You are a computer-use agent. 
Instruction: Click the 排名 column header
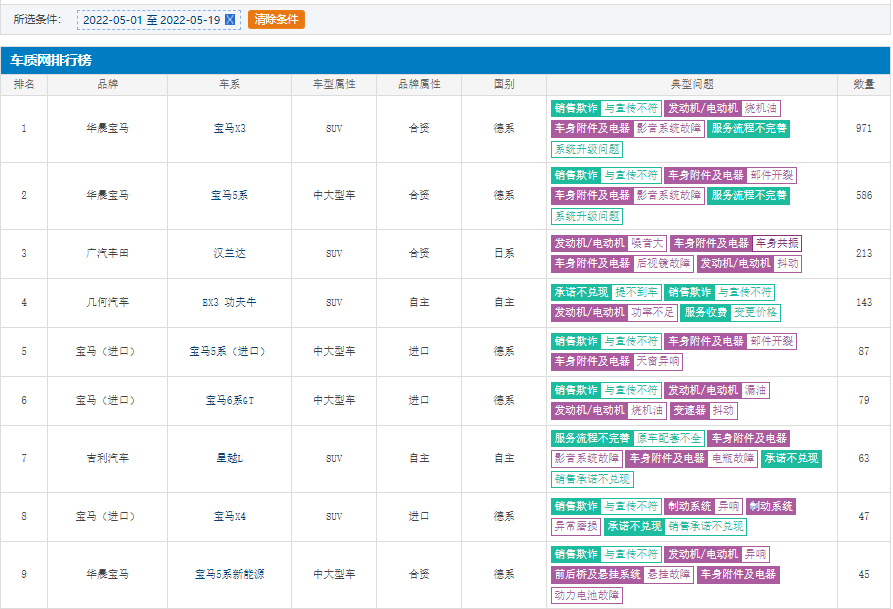(x=24, y=84)
